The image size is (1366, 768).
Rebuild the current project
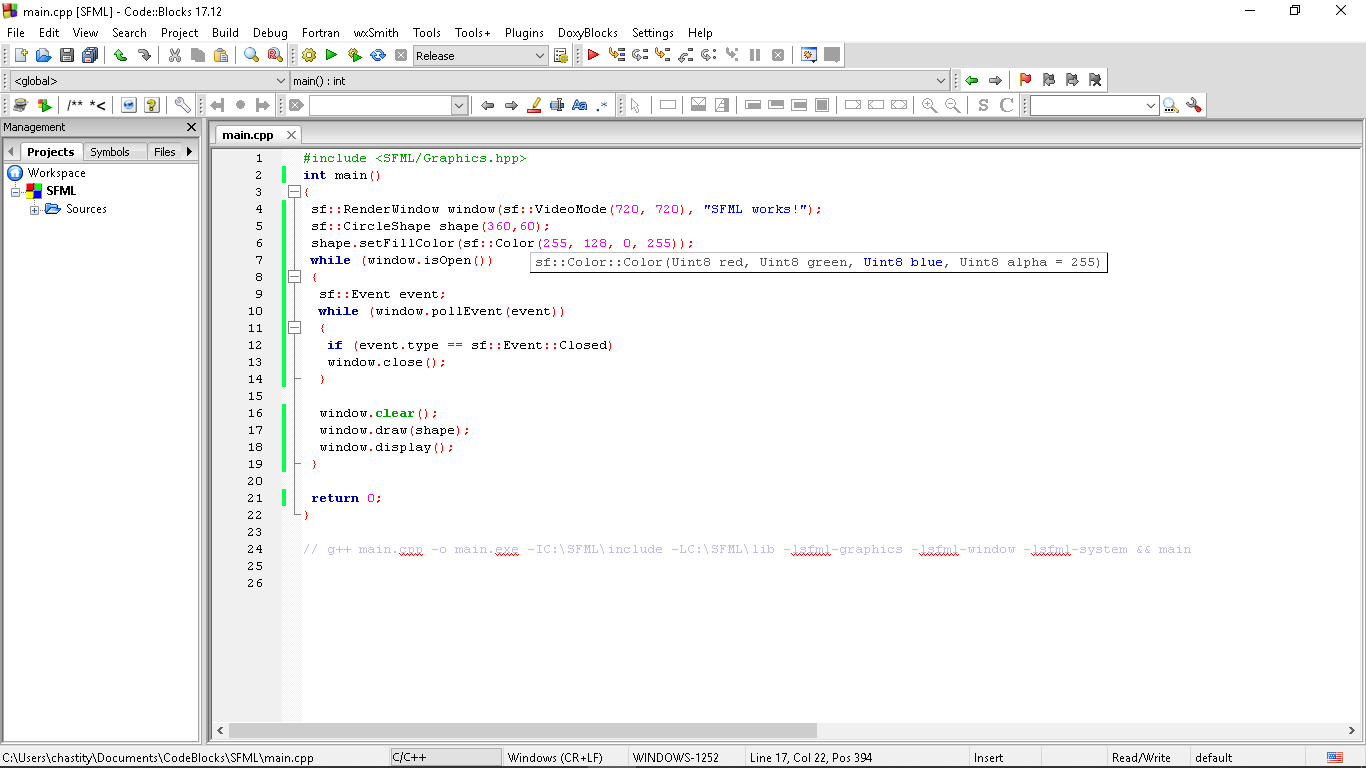click(376, 55)
